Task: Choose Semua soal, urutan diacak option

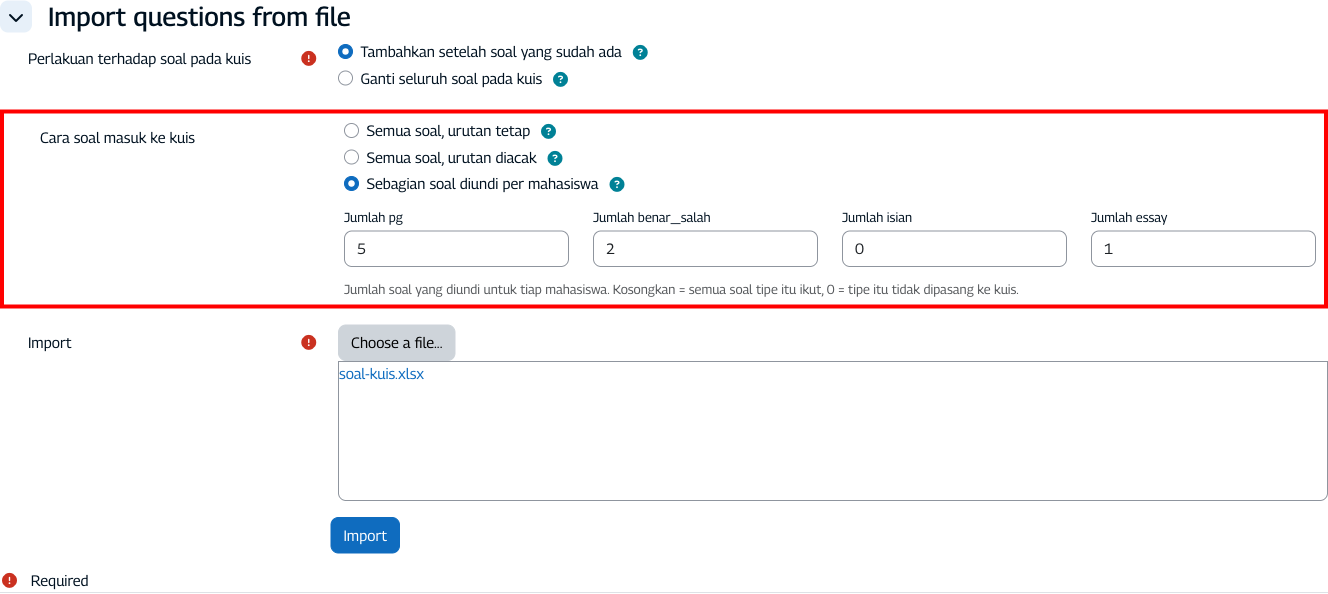Action: coord(351,157)
